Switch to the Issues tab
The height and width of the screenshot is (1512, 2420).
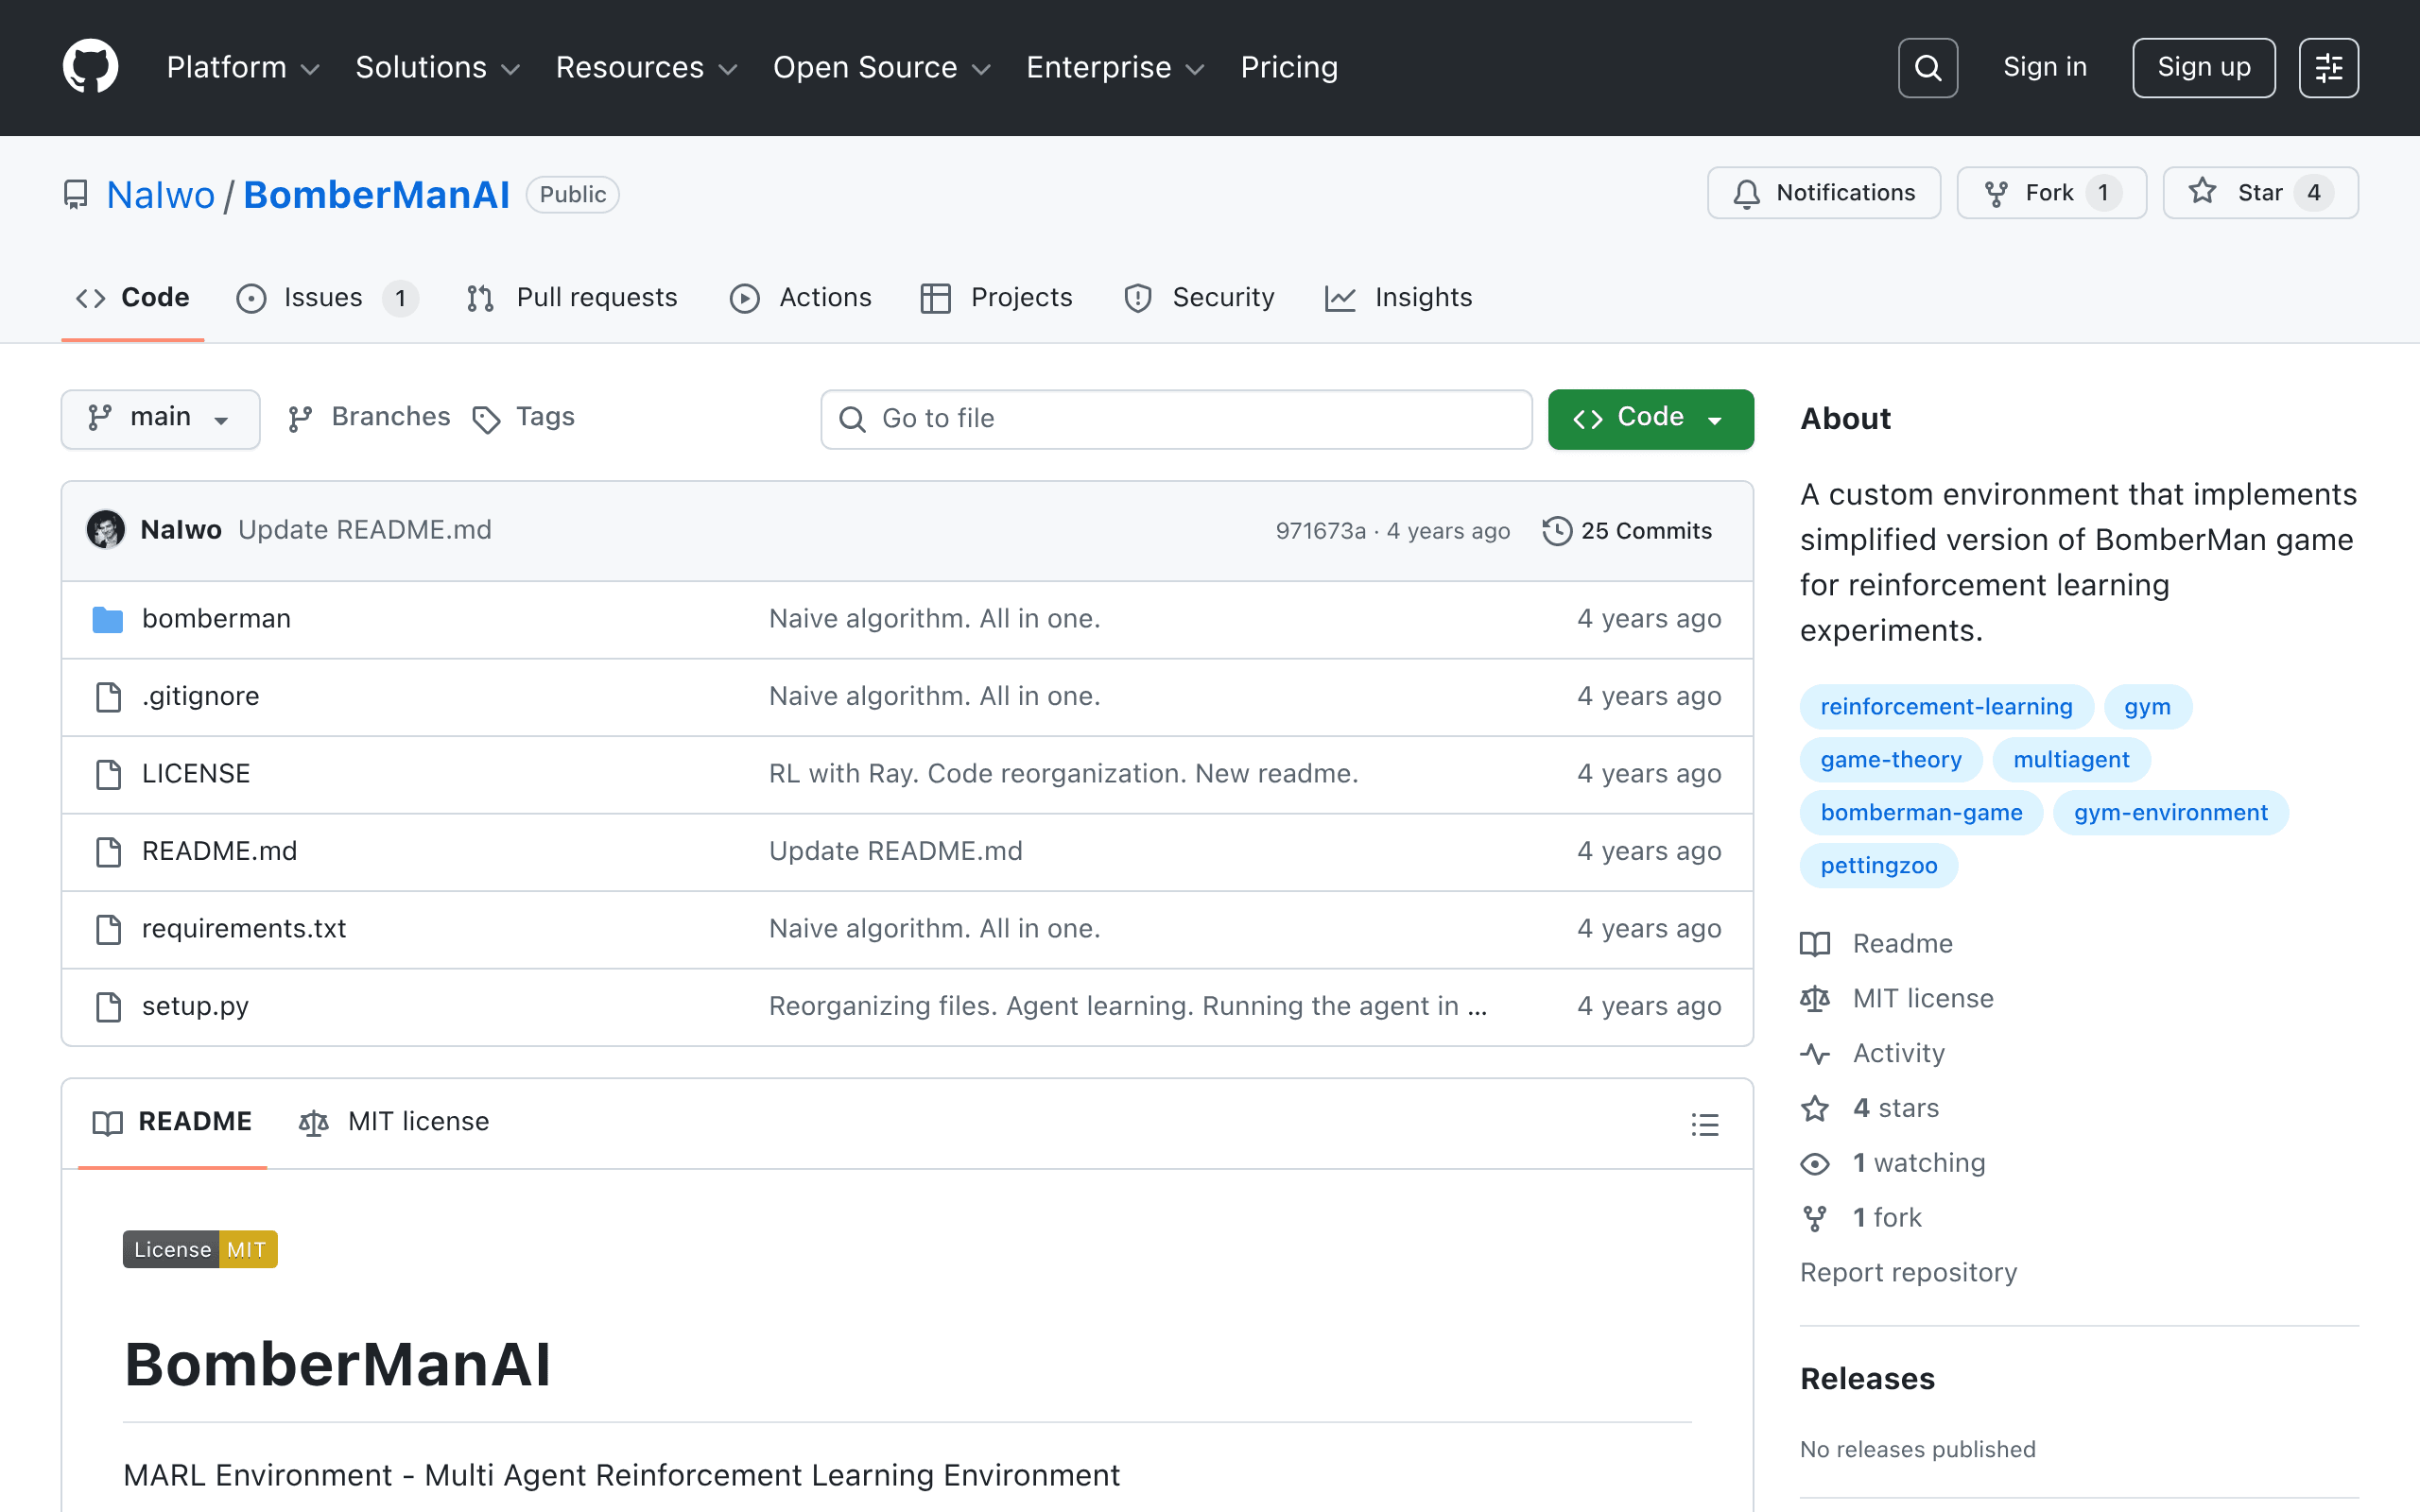327,298
